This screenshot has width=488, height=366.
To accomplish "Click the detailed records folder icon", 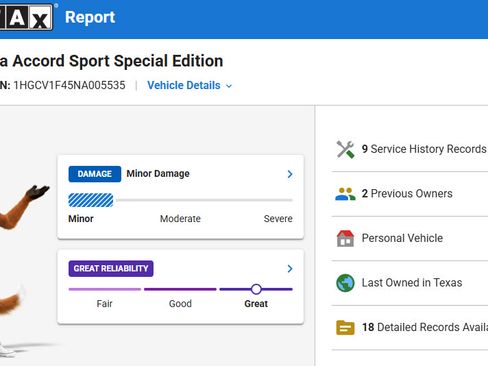I will [345, 327].
